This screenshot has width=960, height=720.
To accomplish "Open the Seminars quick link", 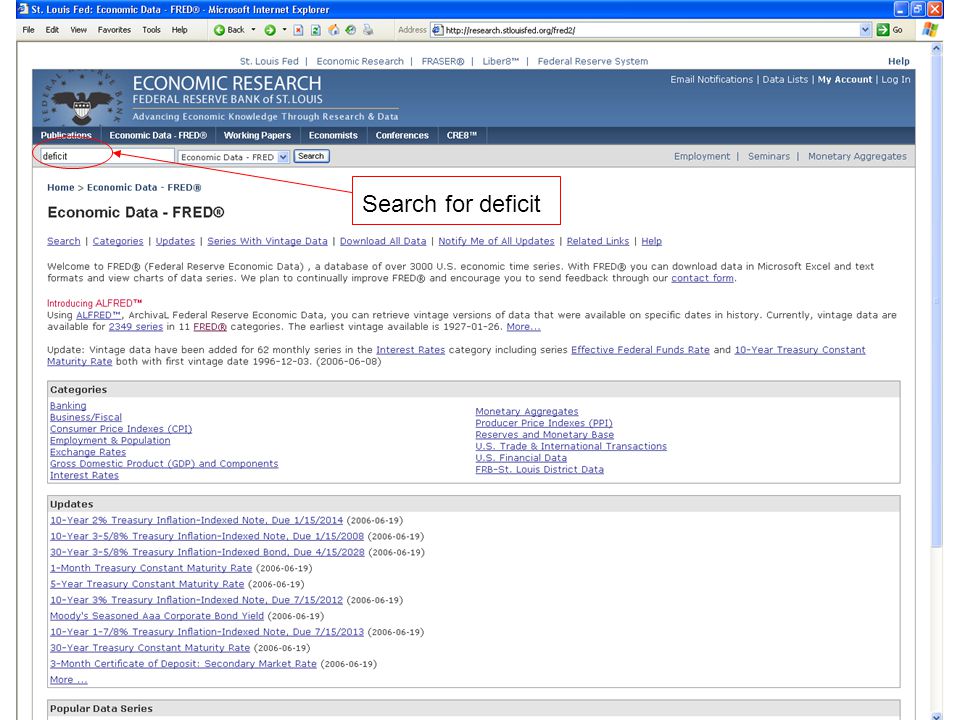I will coord(769,157).
